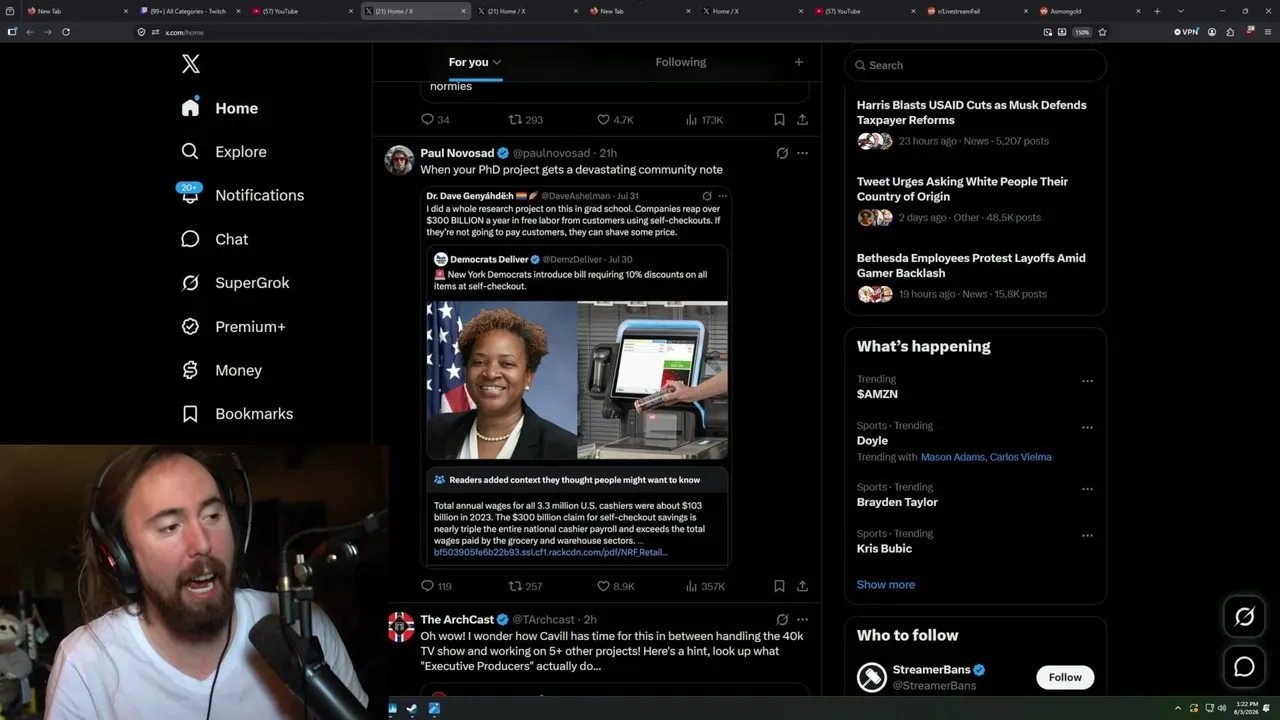This screenshot has height=720, width=1280.
Task: Reply to the top post with 34 replies
Action: tap(435, 120)
